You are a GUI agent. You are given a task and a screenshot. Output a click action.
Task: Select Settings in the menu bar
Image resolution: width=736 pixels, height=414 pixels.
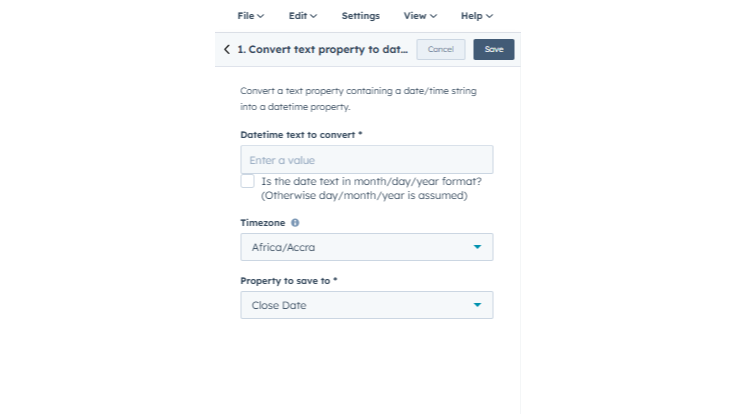pos(360,16)
